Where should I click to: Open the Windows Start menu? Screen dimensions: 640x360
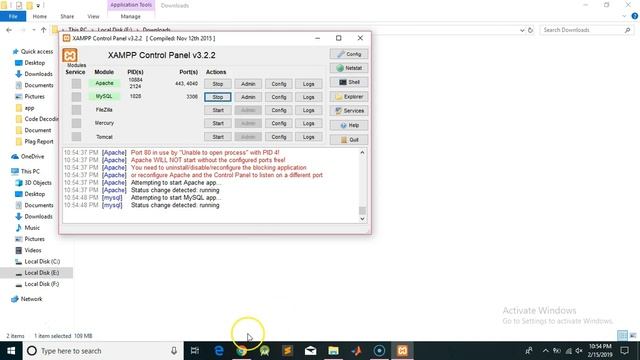click(11, 351)
